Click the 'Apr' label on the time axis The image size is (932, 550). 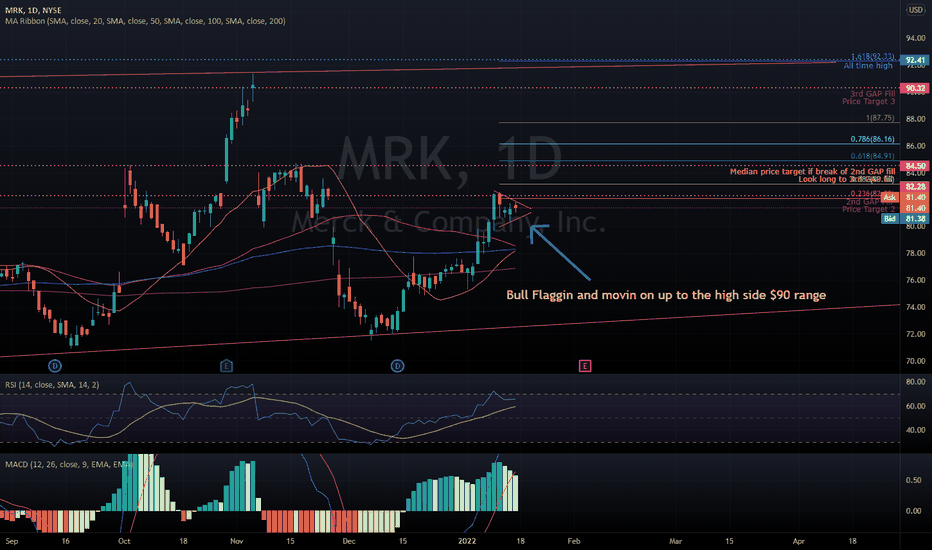pos(799,541)
